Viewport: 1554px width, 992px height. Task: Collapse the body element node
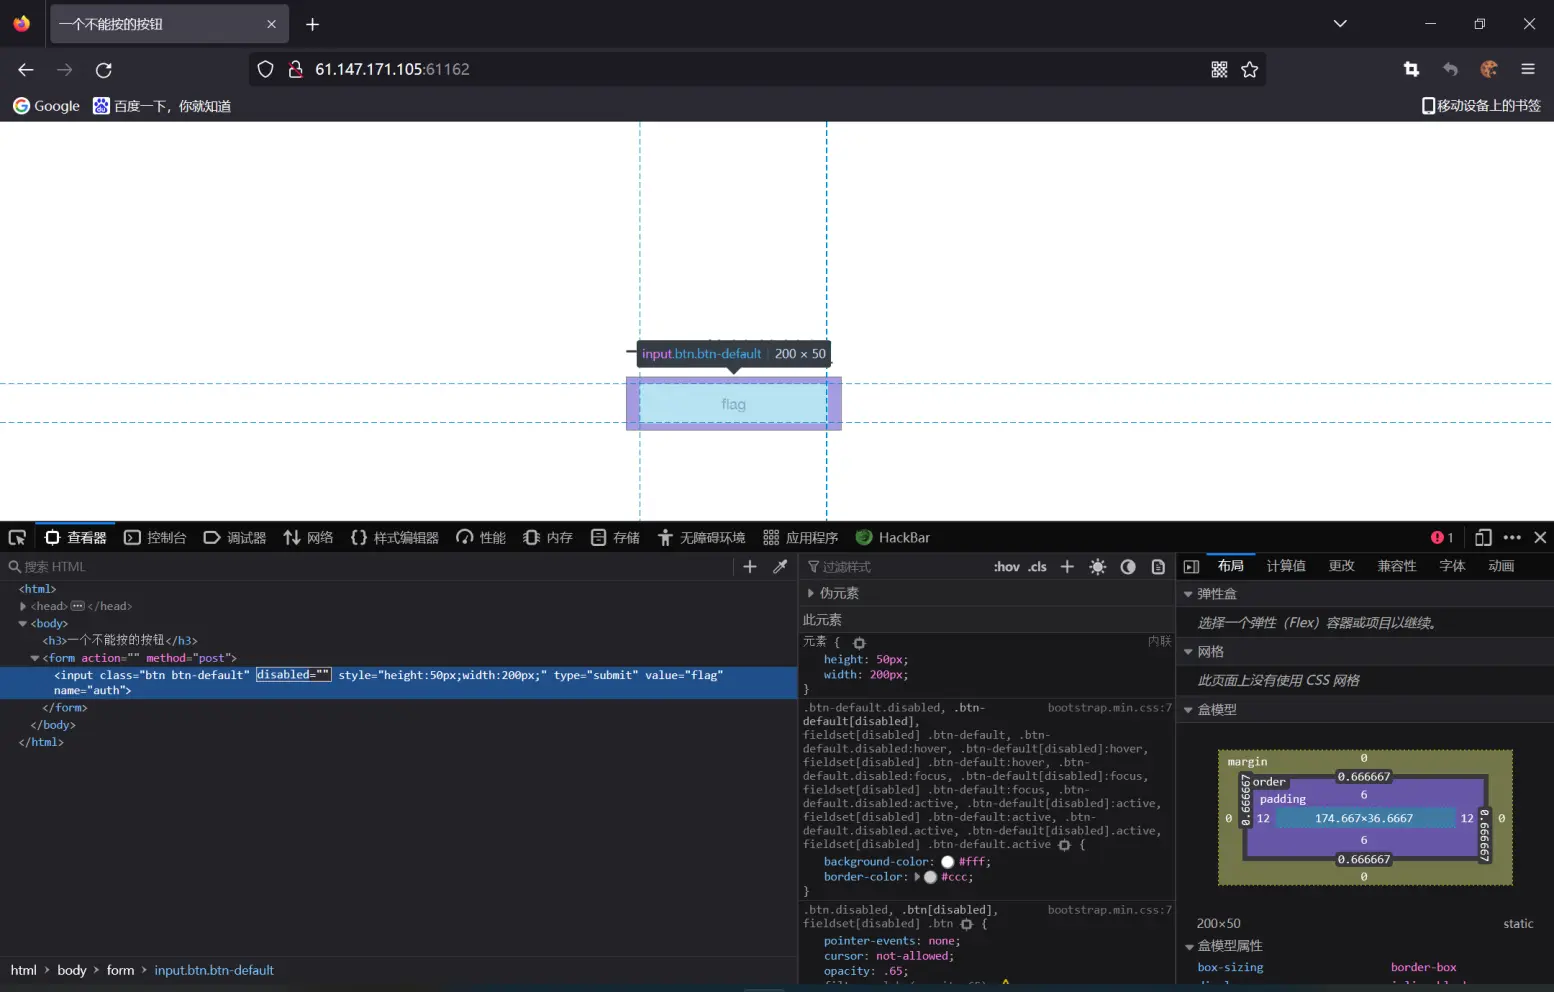click(x=23, y=624)
